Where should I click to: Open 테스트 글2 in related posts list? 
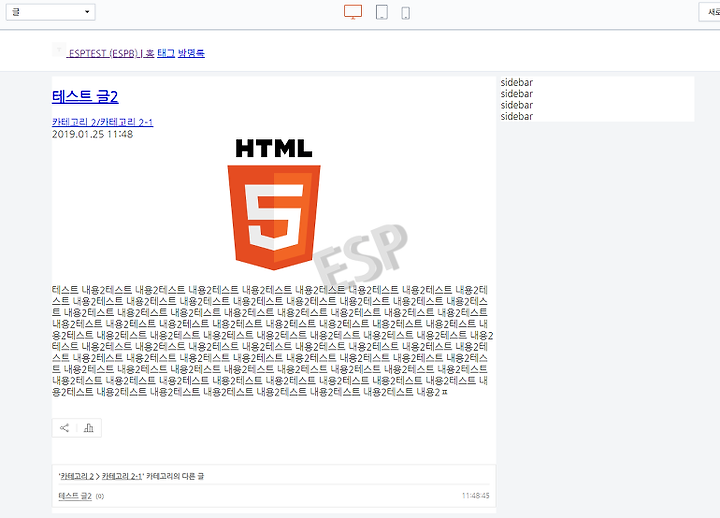pyautogui.click(x=75, y=496)
